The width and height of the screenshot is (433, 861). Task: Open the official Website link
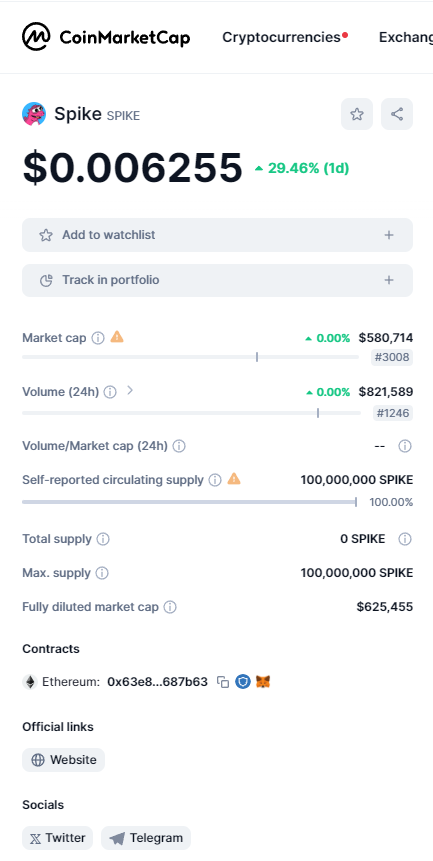(64, 760)
